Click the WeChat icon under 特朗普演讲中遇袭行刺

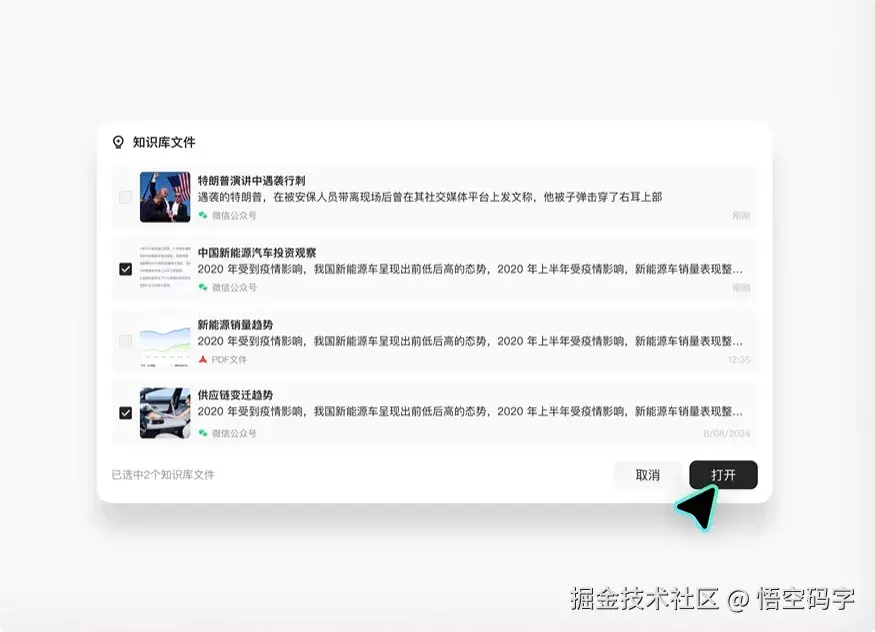[202, 215]
